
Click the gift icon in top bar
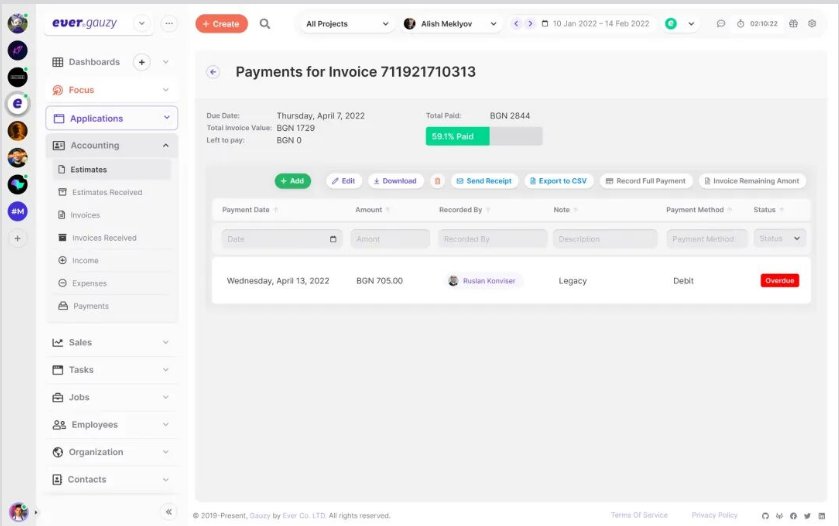[793, 23]
